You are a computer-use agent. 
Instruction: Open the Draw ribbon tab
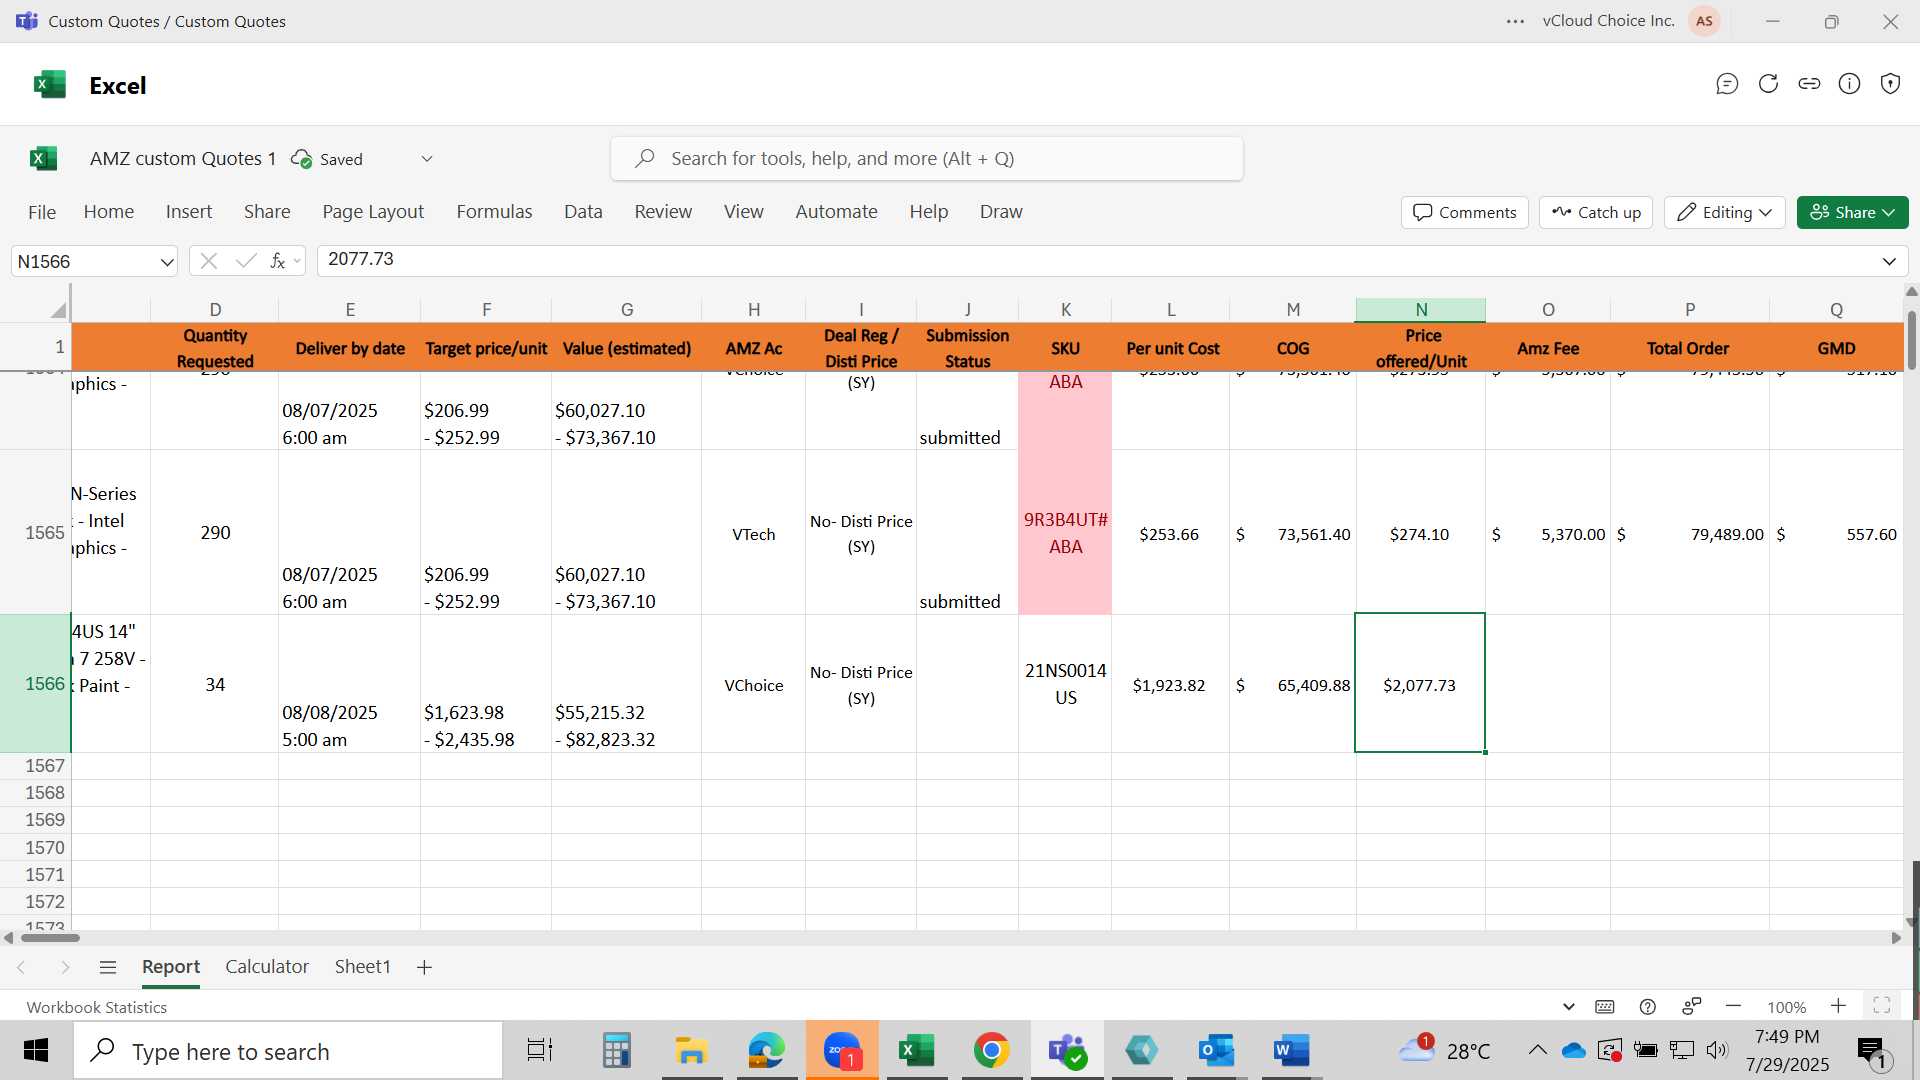coord(1001,212)
